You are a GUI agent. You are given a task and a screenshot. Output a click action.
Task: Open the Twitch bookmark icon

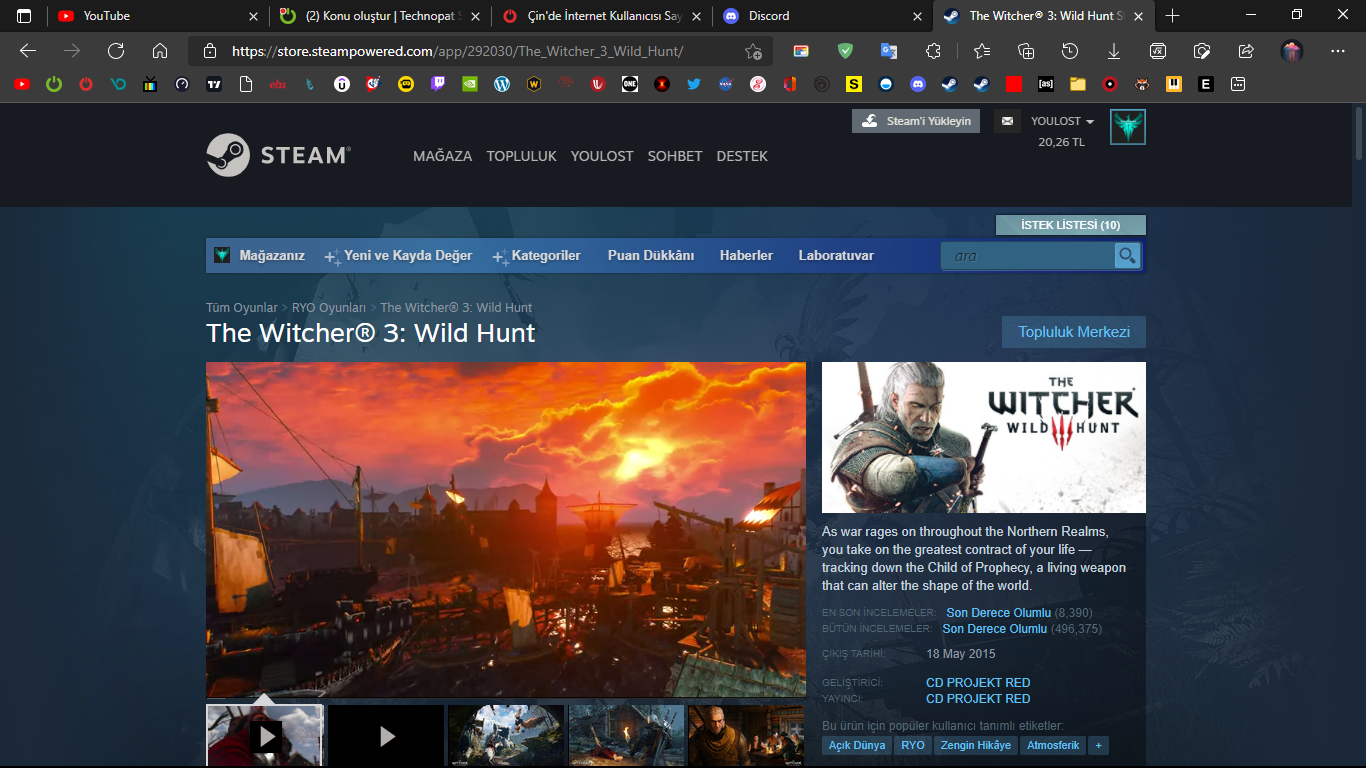click(438, 85)
